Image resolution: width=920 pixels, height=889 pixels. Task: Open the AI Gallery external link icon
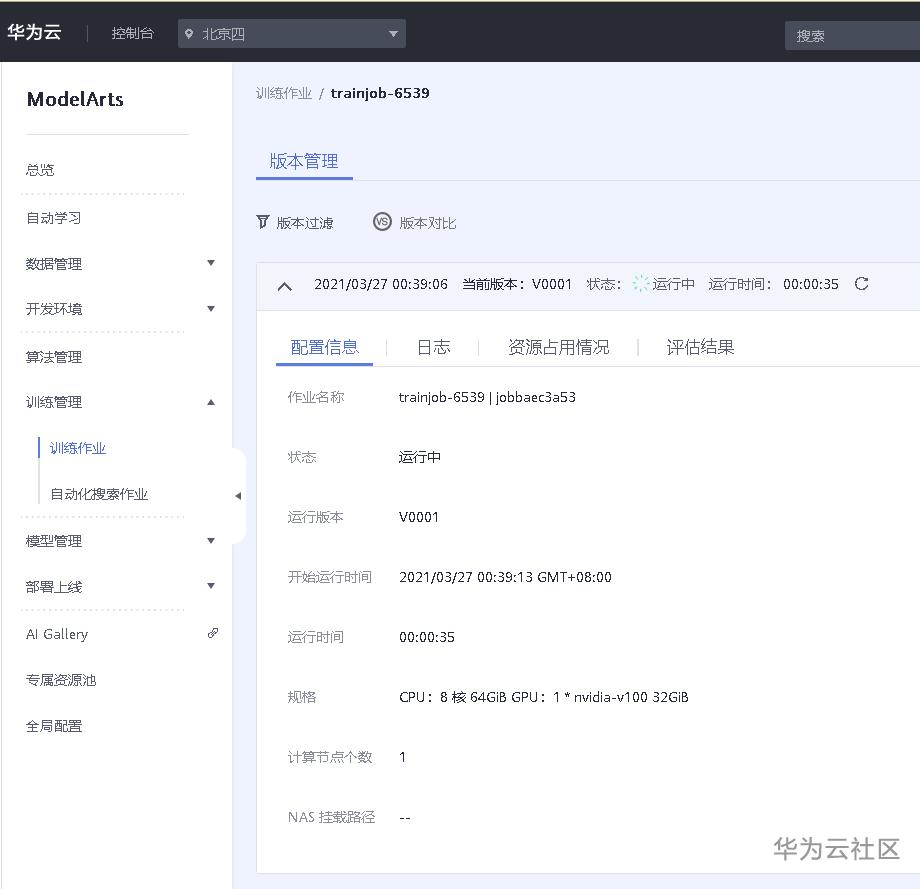213,633
